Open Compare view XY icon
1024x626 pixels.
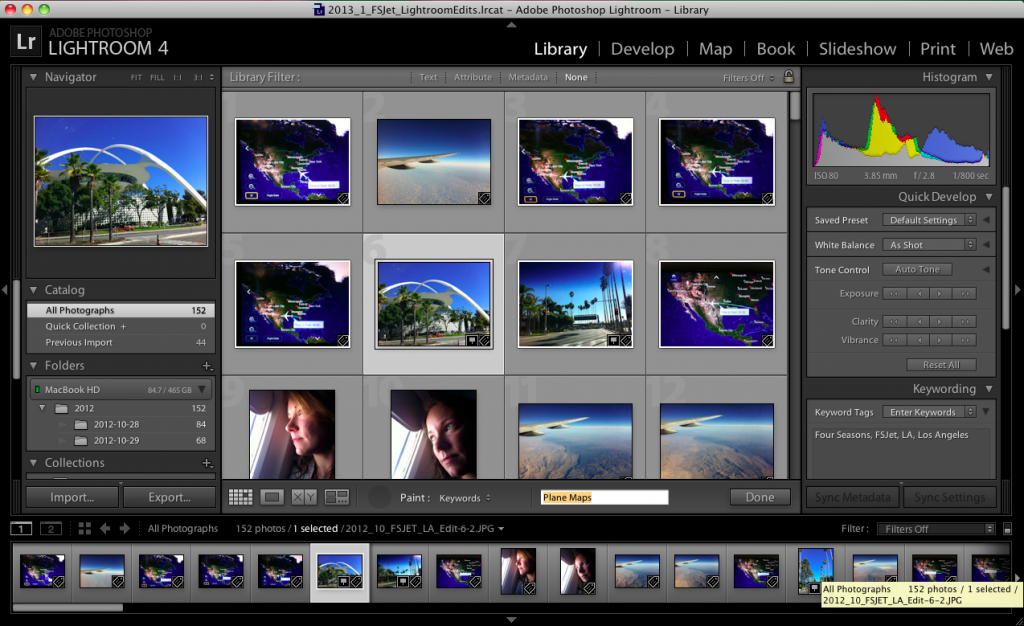(x=304, y=497)
